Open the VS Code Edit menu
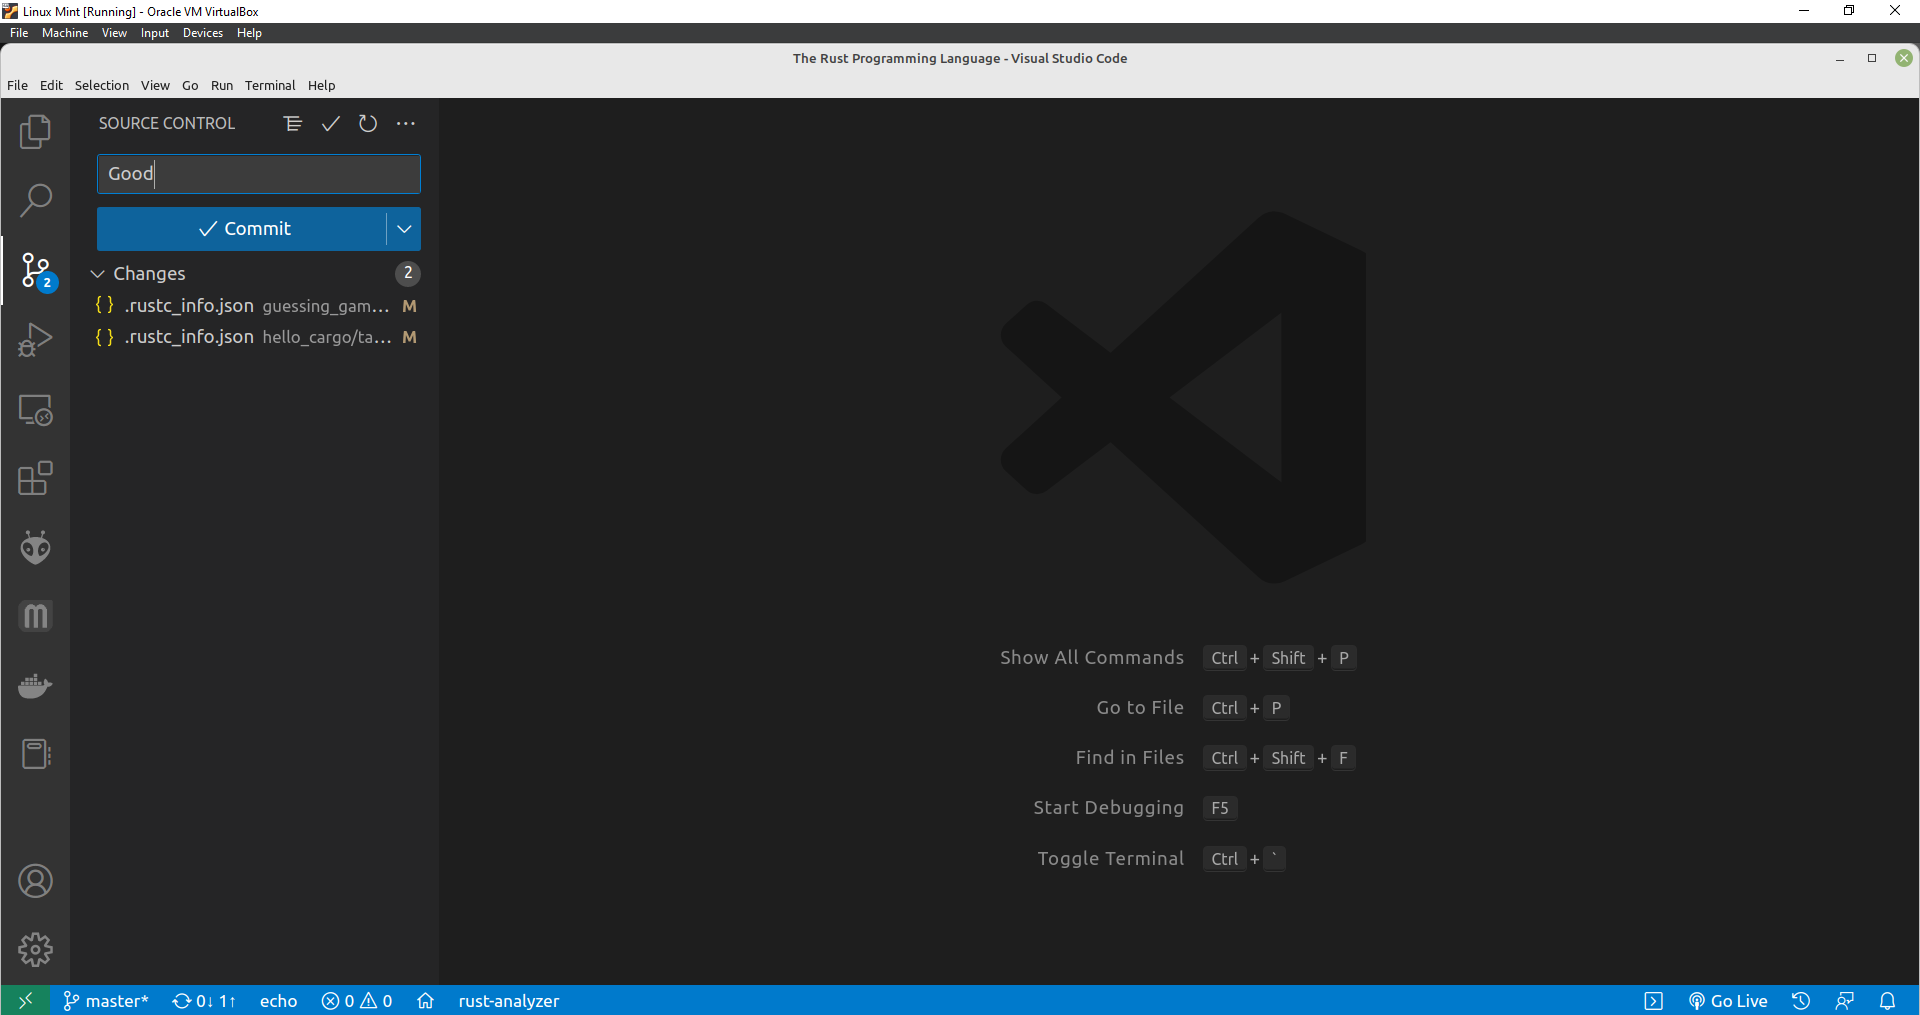Screen dimensions: 1920x1015 (51, 85)
